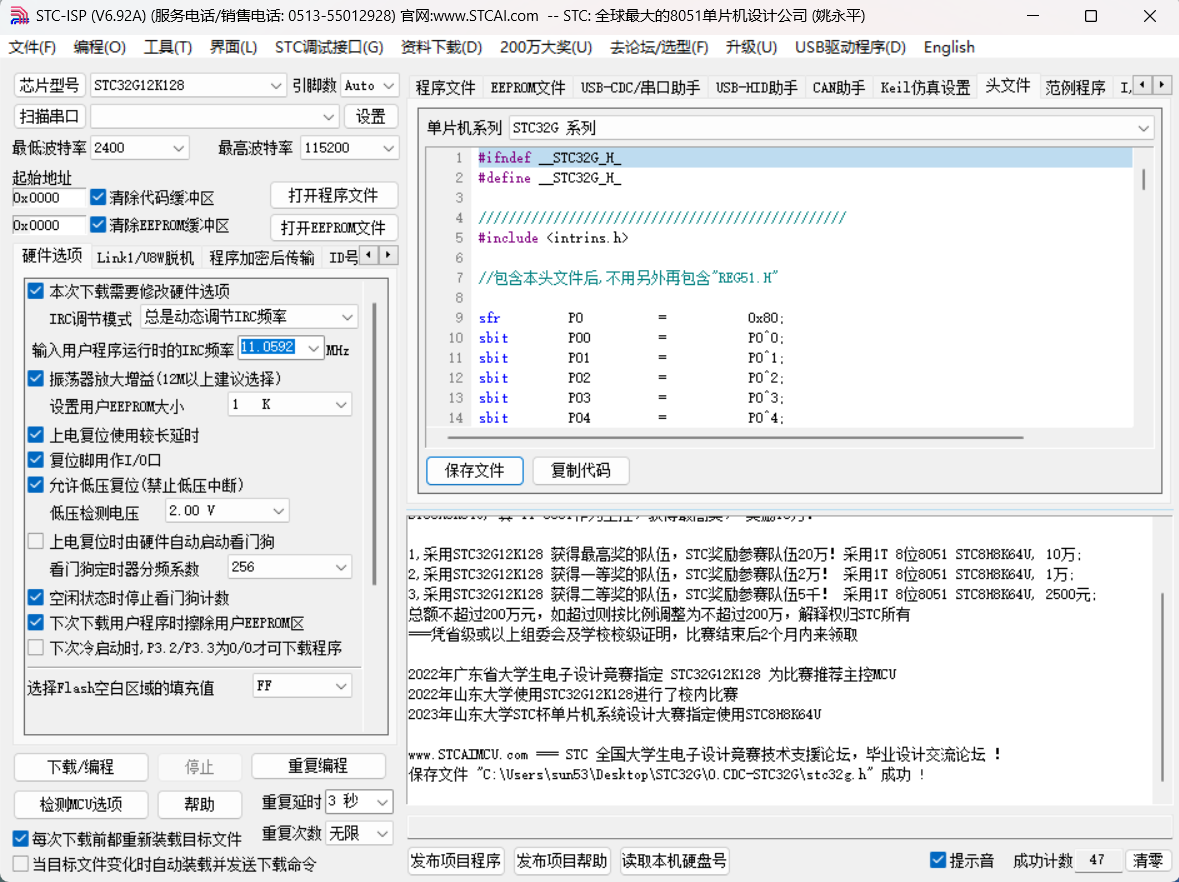Click the 检测MCU选项 button
Image resolution: width=1179 pixels, height=882 pixels.
coord(80,804)
